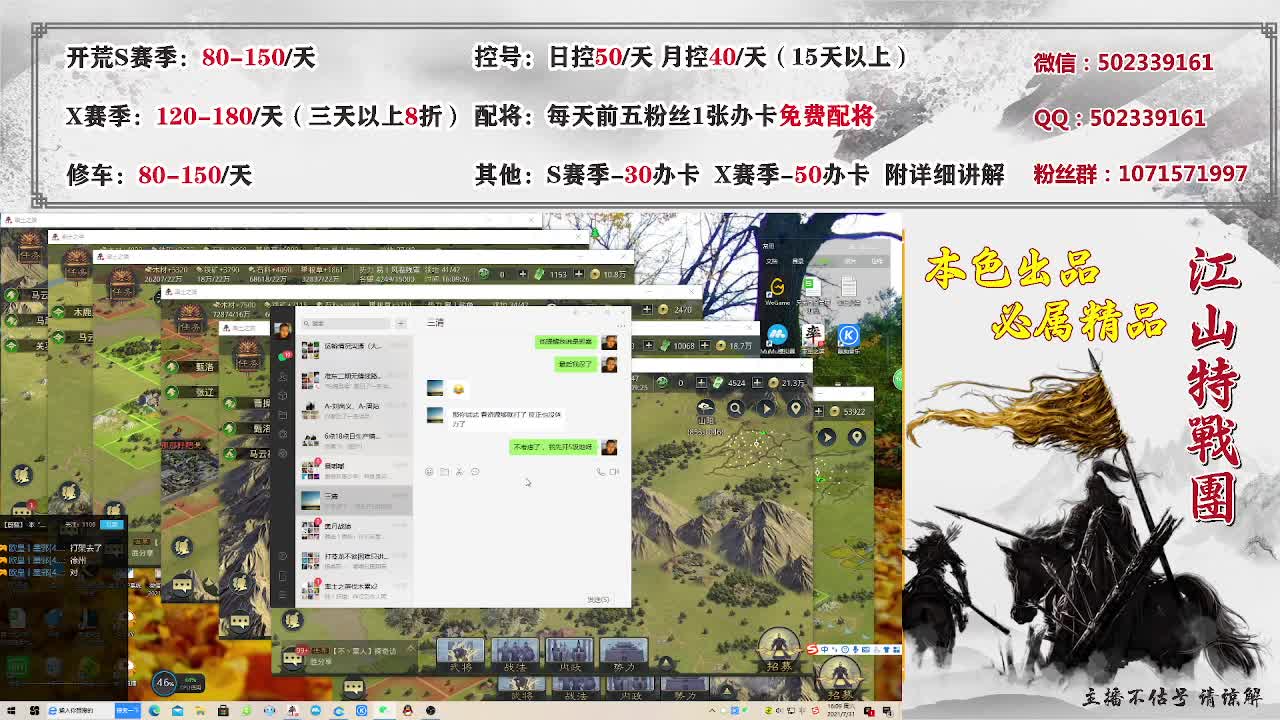Open the Contacts icon in WeChat sidebar
The width and height of the screenshot is (1280, 720).
283,376
